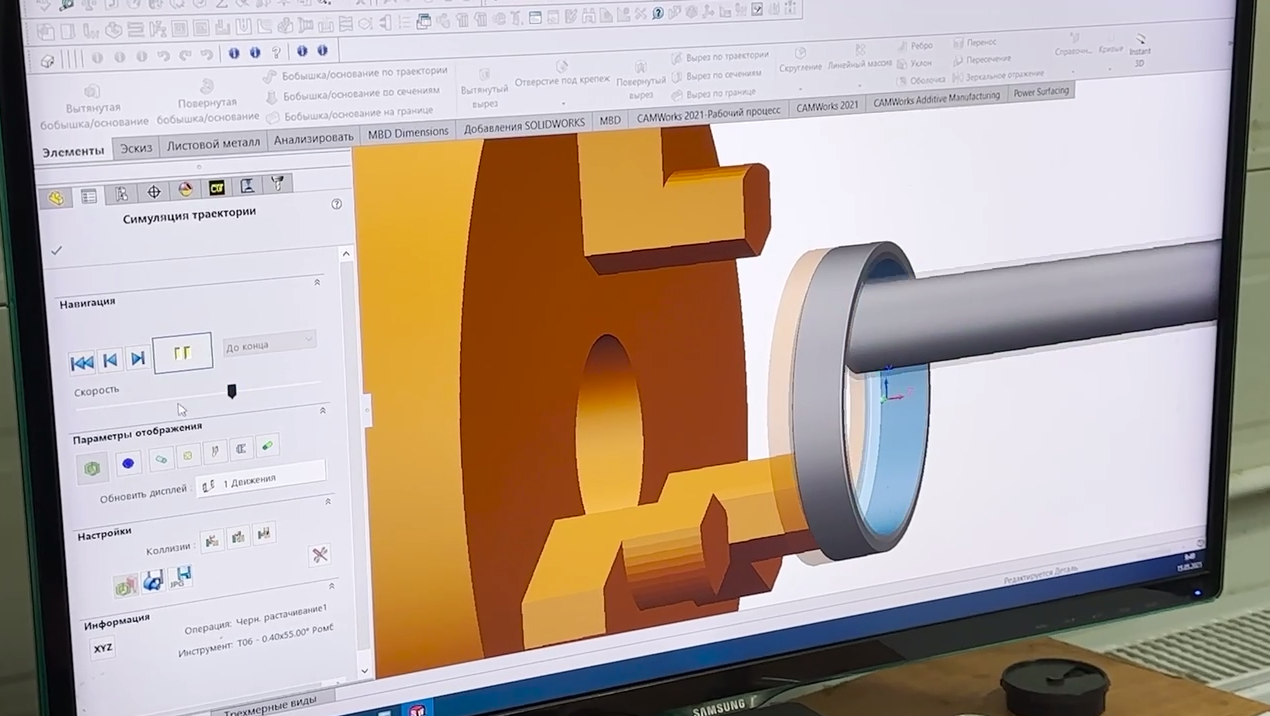The height and width of the screenshot is (716, 1270).
Task: Open the До конца dropdown
Action: pyautogui.click(x=268, y=343)
